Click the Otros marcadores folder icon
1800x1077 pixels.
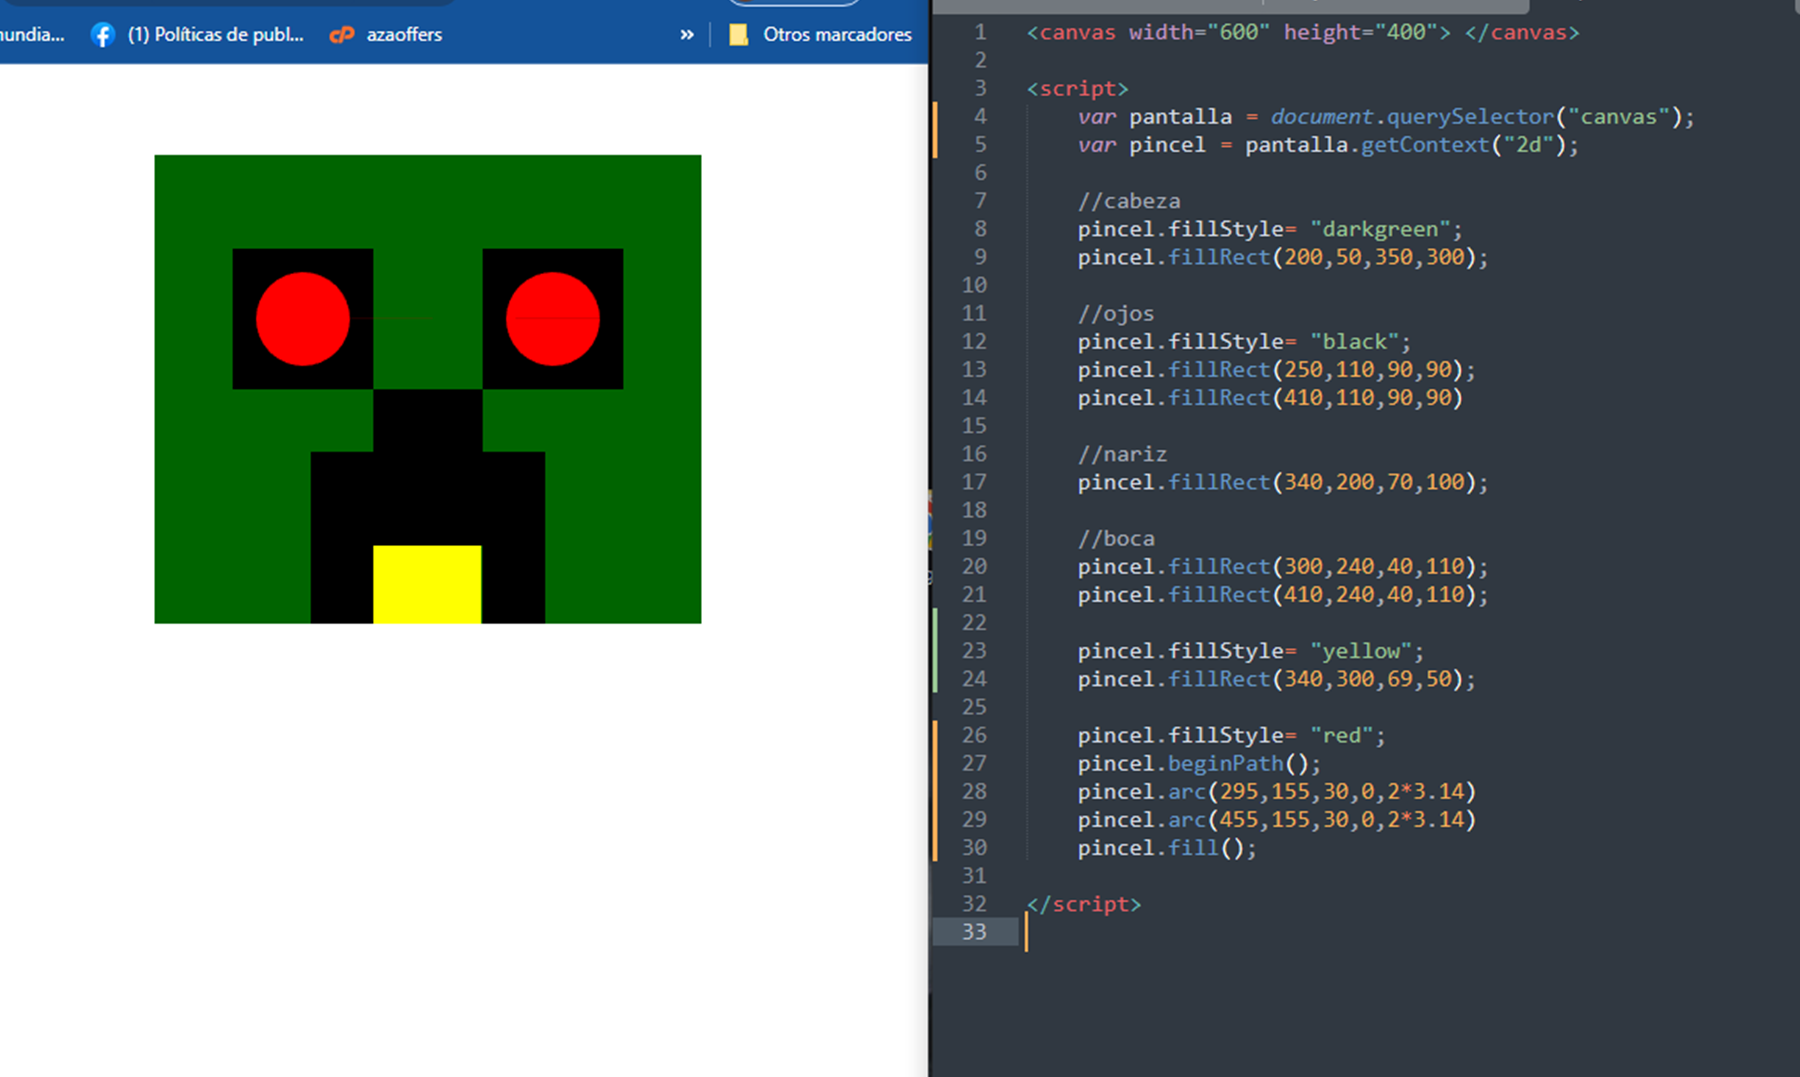pyautogui.click(x=739, y=35)
